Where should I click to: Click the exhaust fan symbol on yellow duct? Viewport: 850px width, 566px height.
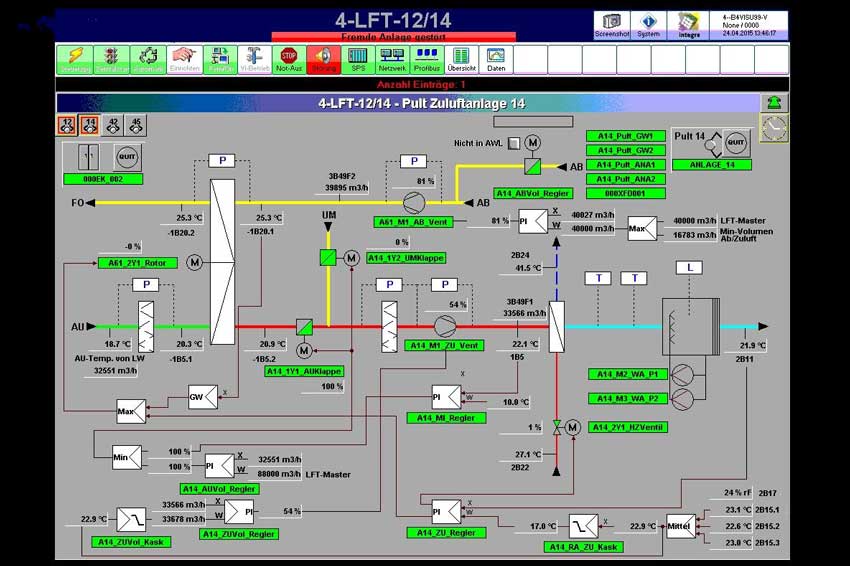pyautogui.click(x=414, y=203)
